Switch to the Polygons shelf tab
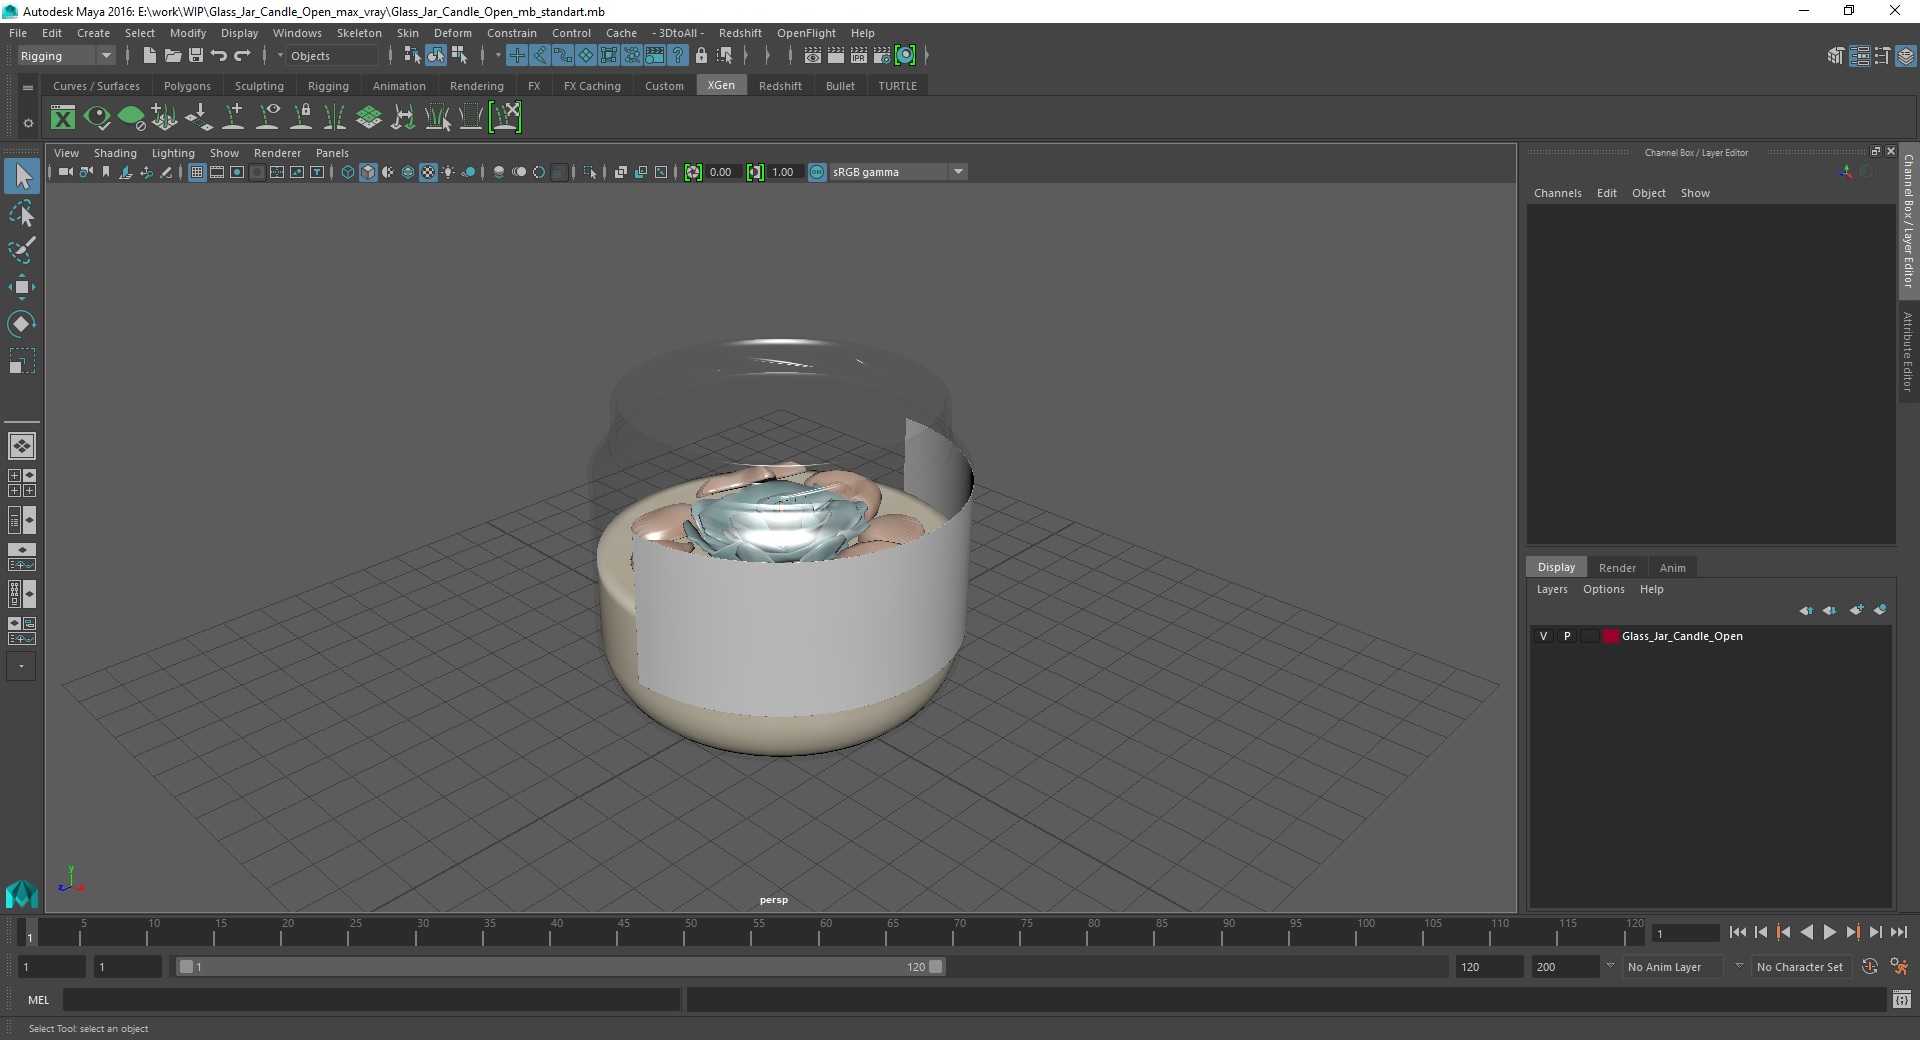1920x1040 pixels. coord(187,86)
